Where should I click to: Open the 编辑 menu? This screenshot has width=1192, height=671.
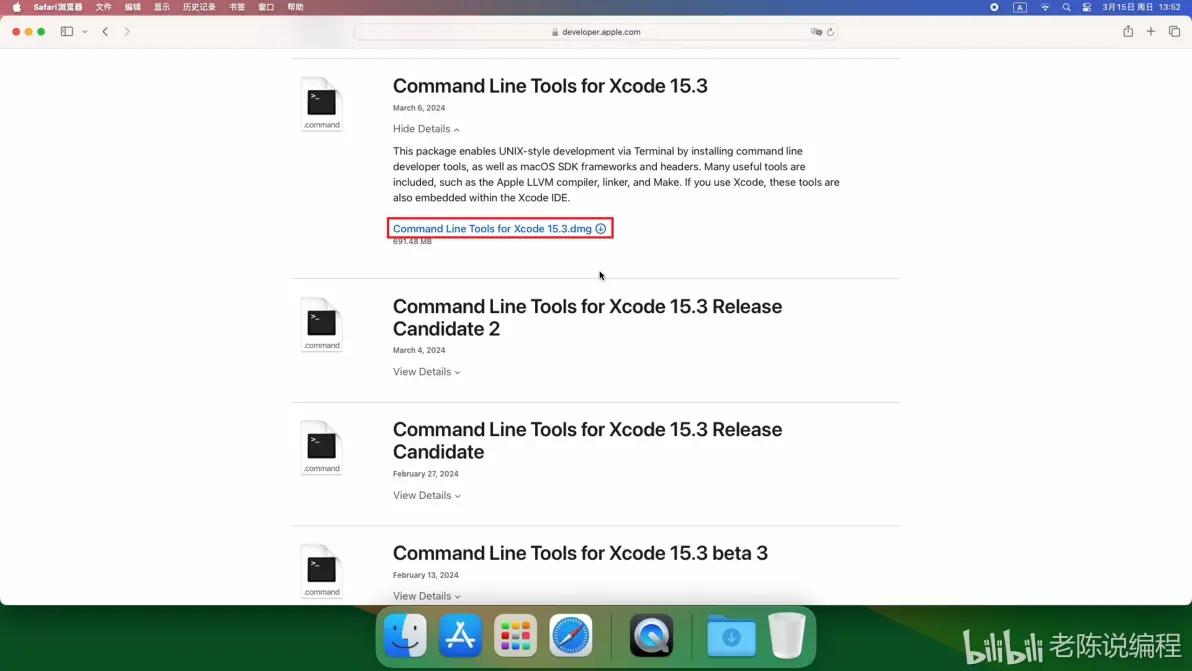click(x=132, y=7)
